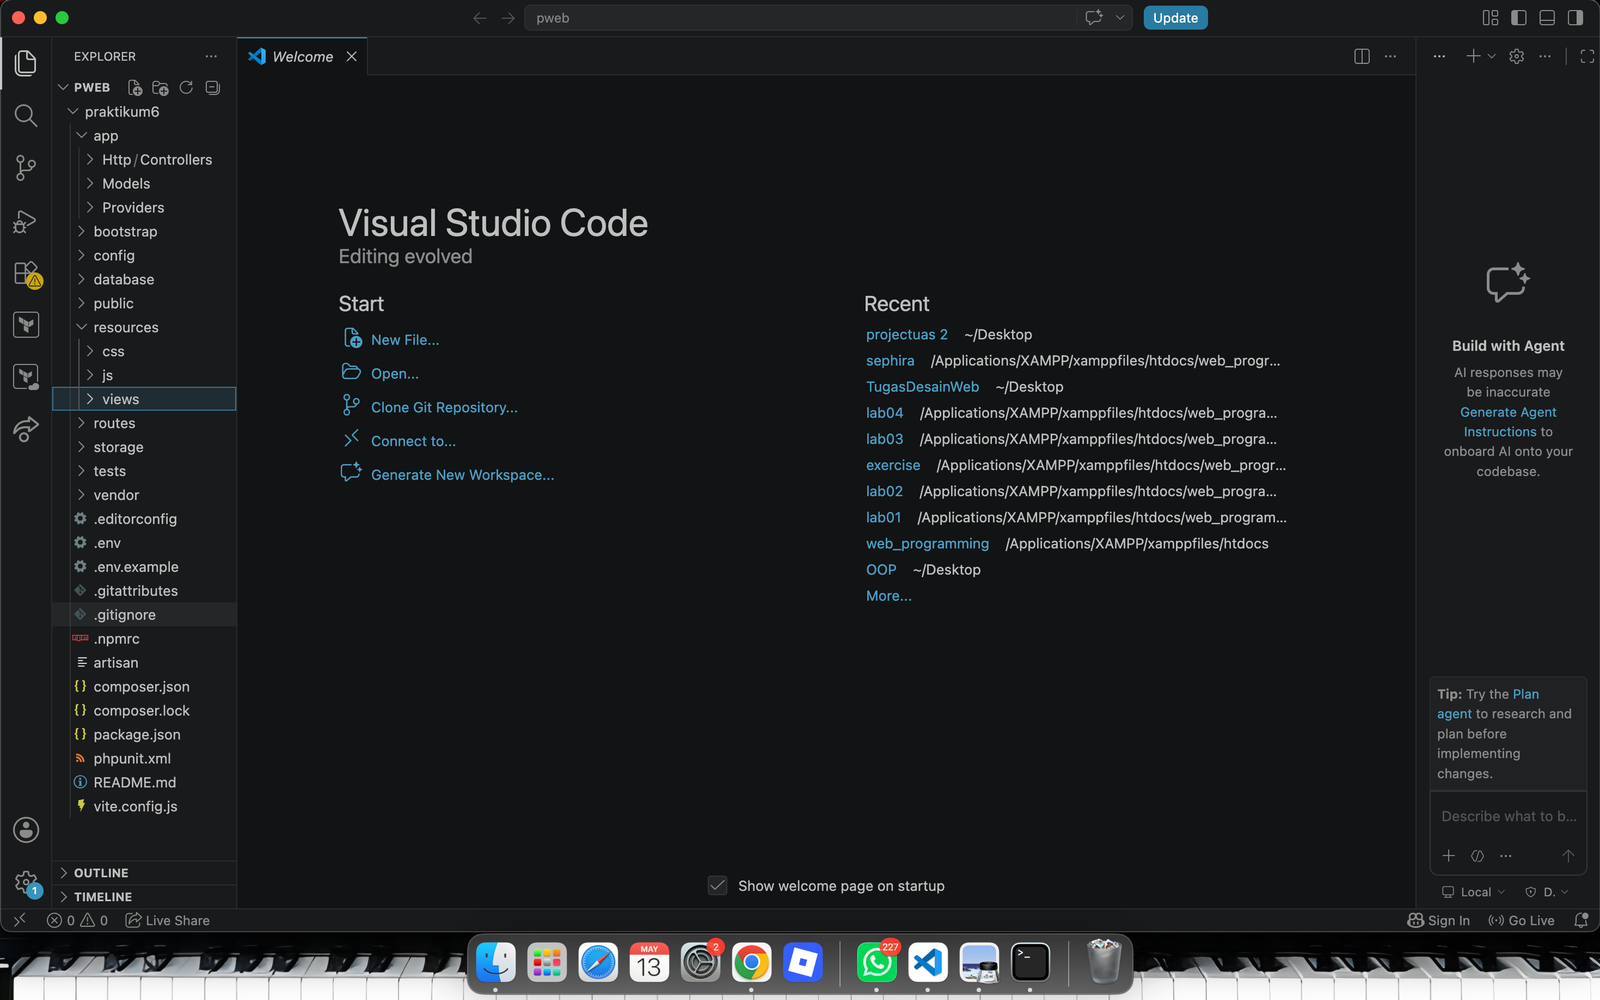The width and height of the screenshot is (1600, 1000).
Task: Maximize the chat panel
Action: coord(1587,57)
